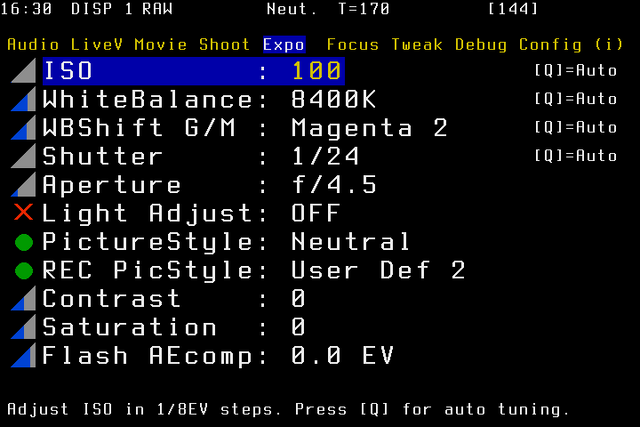Select the WhiteBalance menu row
Screen dimensions: 640x427
209,99
